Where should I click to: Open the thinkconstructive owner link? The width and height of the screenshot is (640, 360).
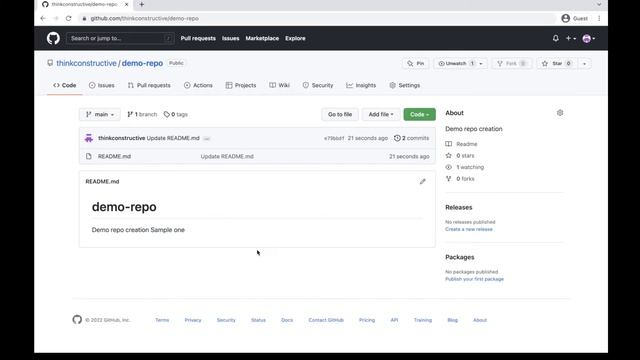click(x=86, y=63)
